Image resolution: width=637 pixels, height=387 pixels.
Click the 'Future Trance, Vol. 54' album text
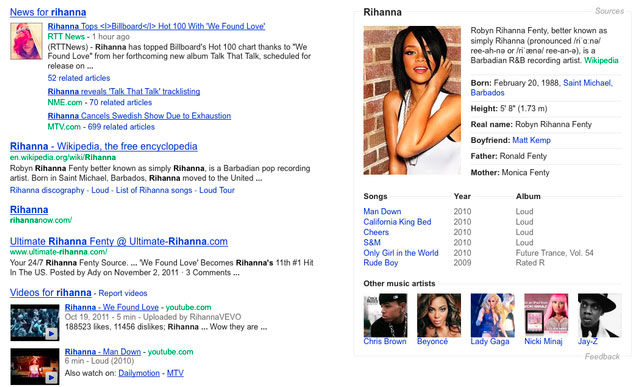[x=555, y=253]
